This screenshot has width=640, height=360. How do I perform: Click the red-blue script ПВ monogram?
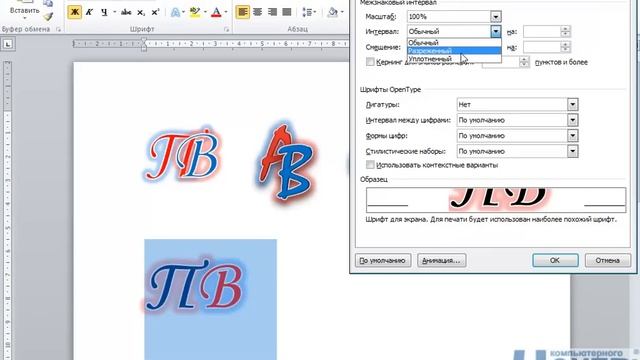coord(182,155)
